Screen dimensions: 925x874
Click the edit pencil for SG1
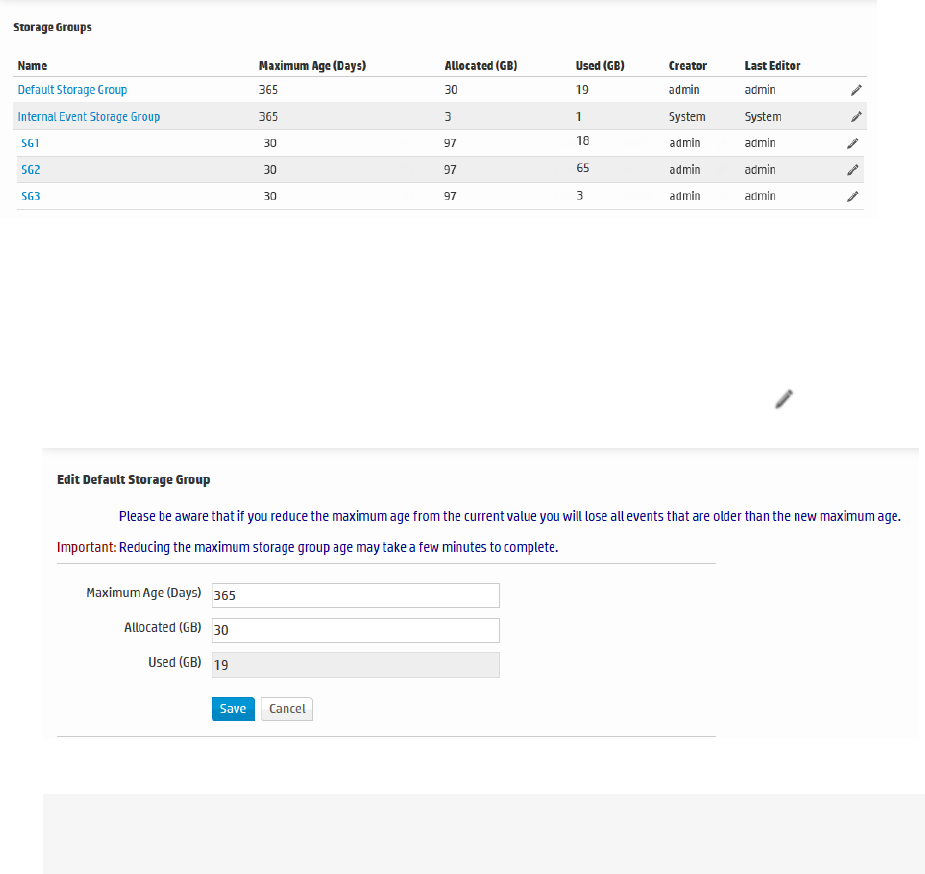(x=852, y=143)
